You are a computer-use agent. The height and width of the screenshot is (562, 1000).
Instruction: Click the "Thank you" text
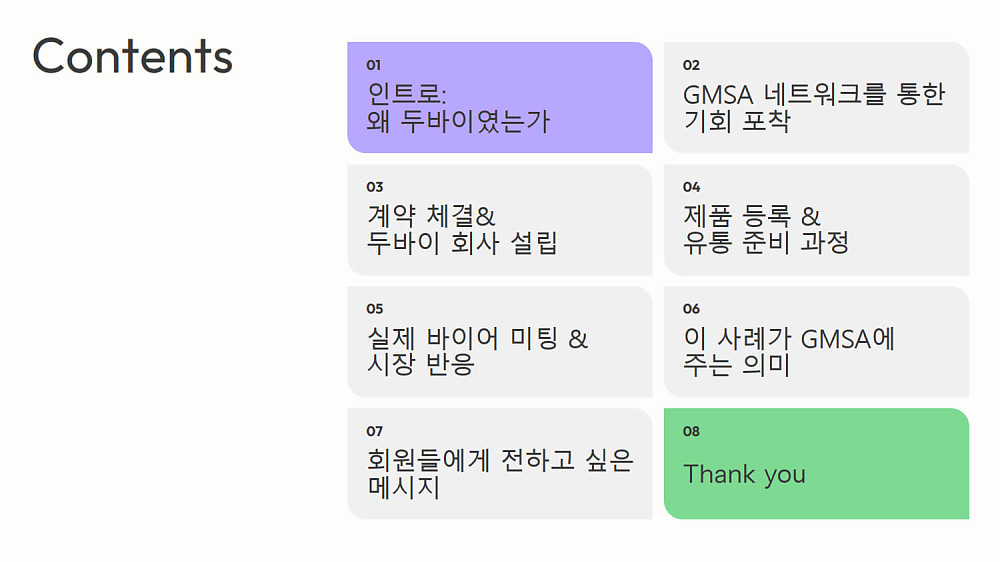pos(744,474)
